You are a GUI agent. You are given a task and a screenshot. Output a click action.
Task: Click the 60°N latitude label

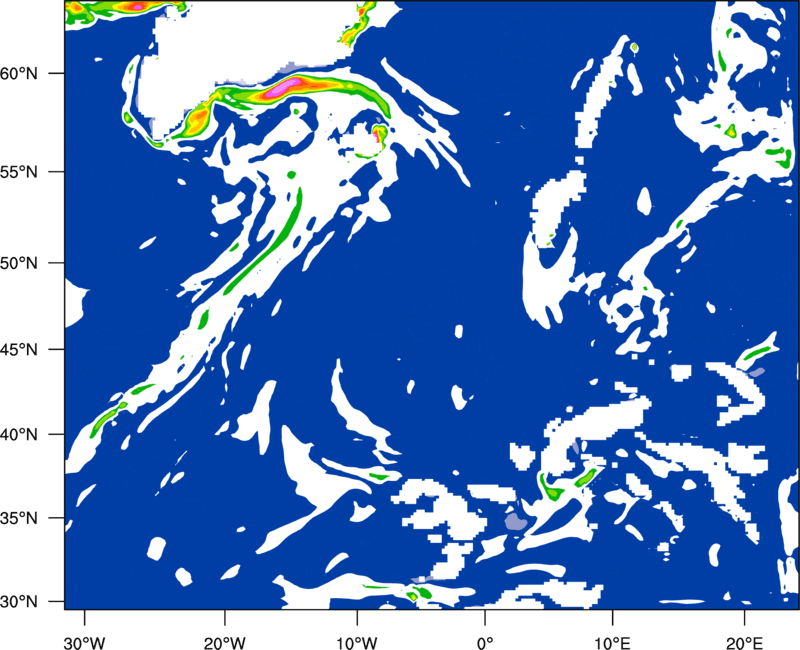click(x=19, y=73)
